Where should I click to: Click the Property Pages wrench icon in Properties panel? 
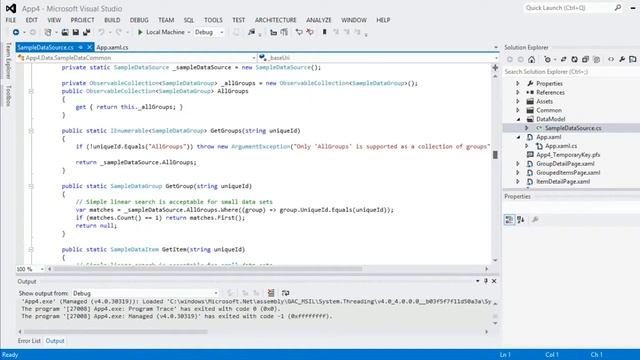535,220
